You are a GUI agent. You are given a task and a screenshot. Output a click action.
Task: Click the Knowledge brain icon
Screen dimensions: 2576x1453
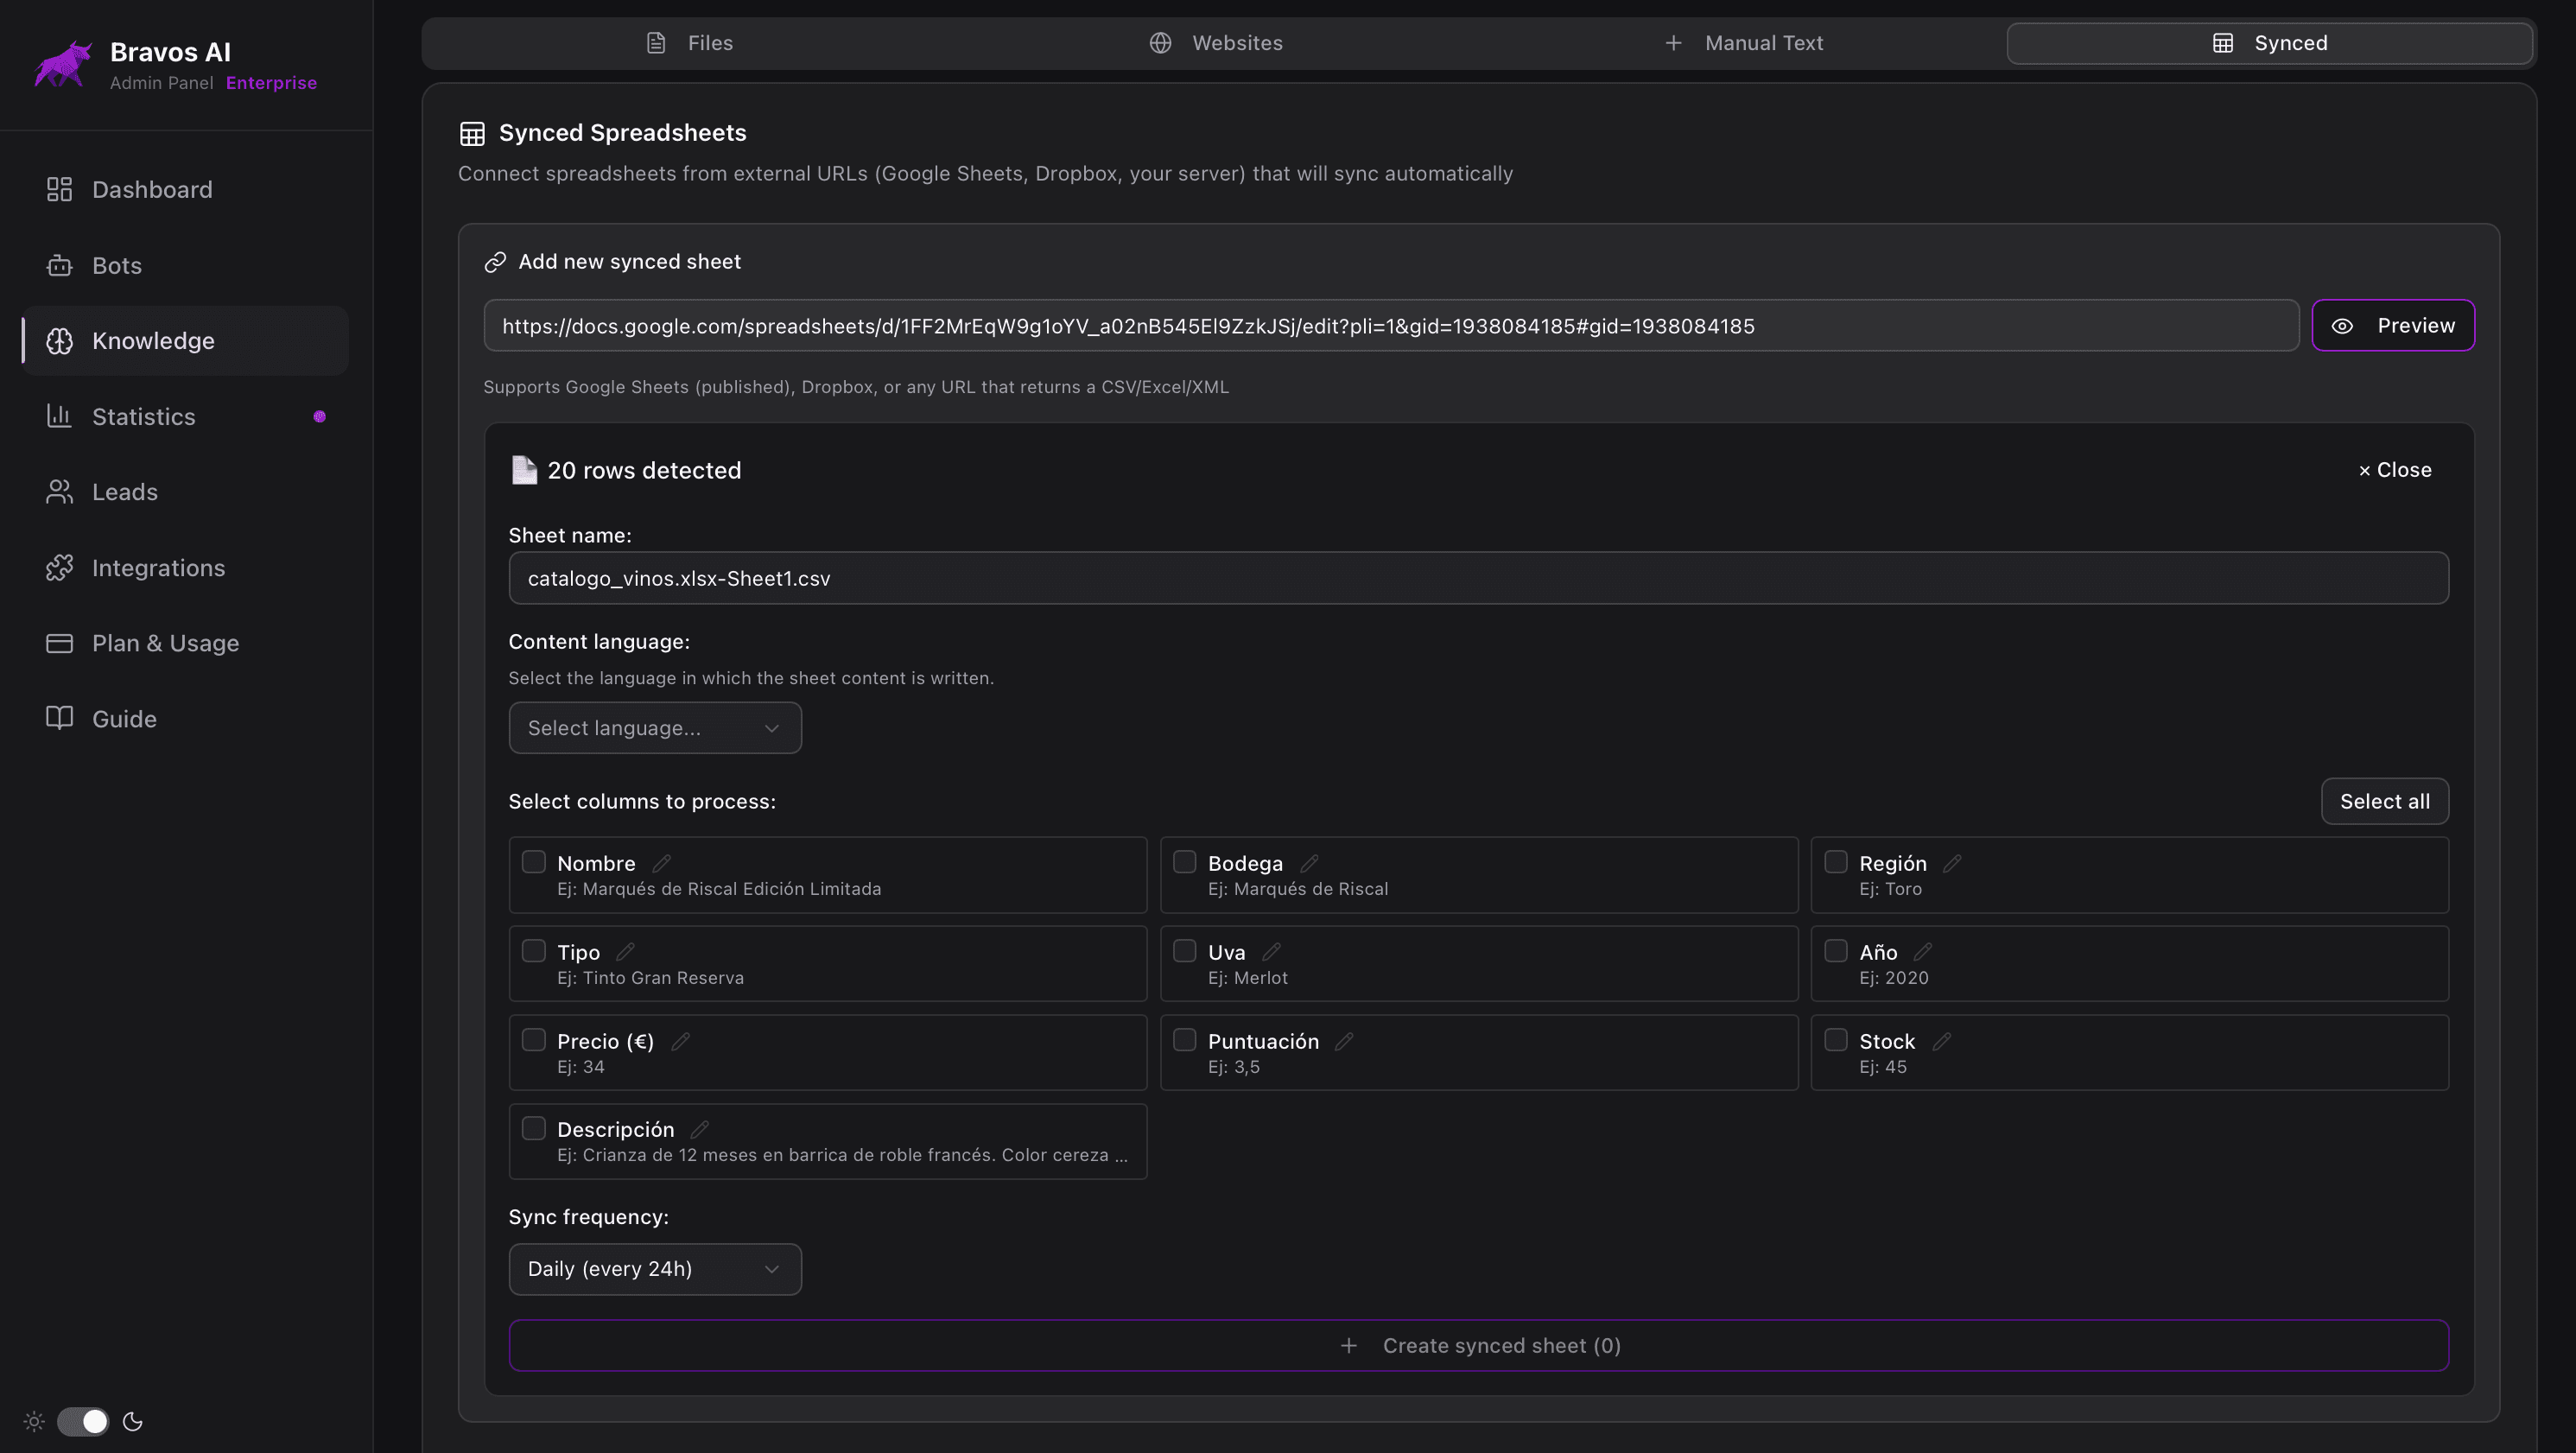[x=59, y=341]
